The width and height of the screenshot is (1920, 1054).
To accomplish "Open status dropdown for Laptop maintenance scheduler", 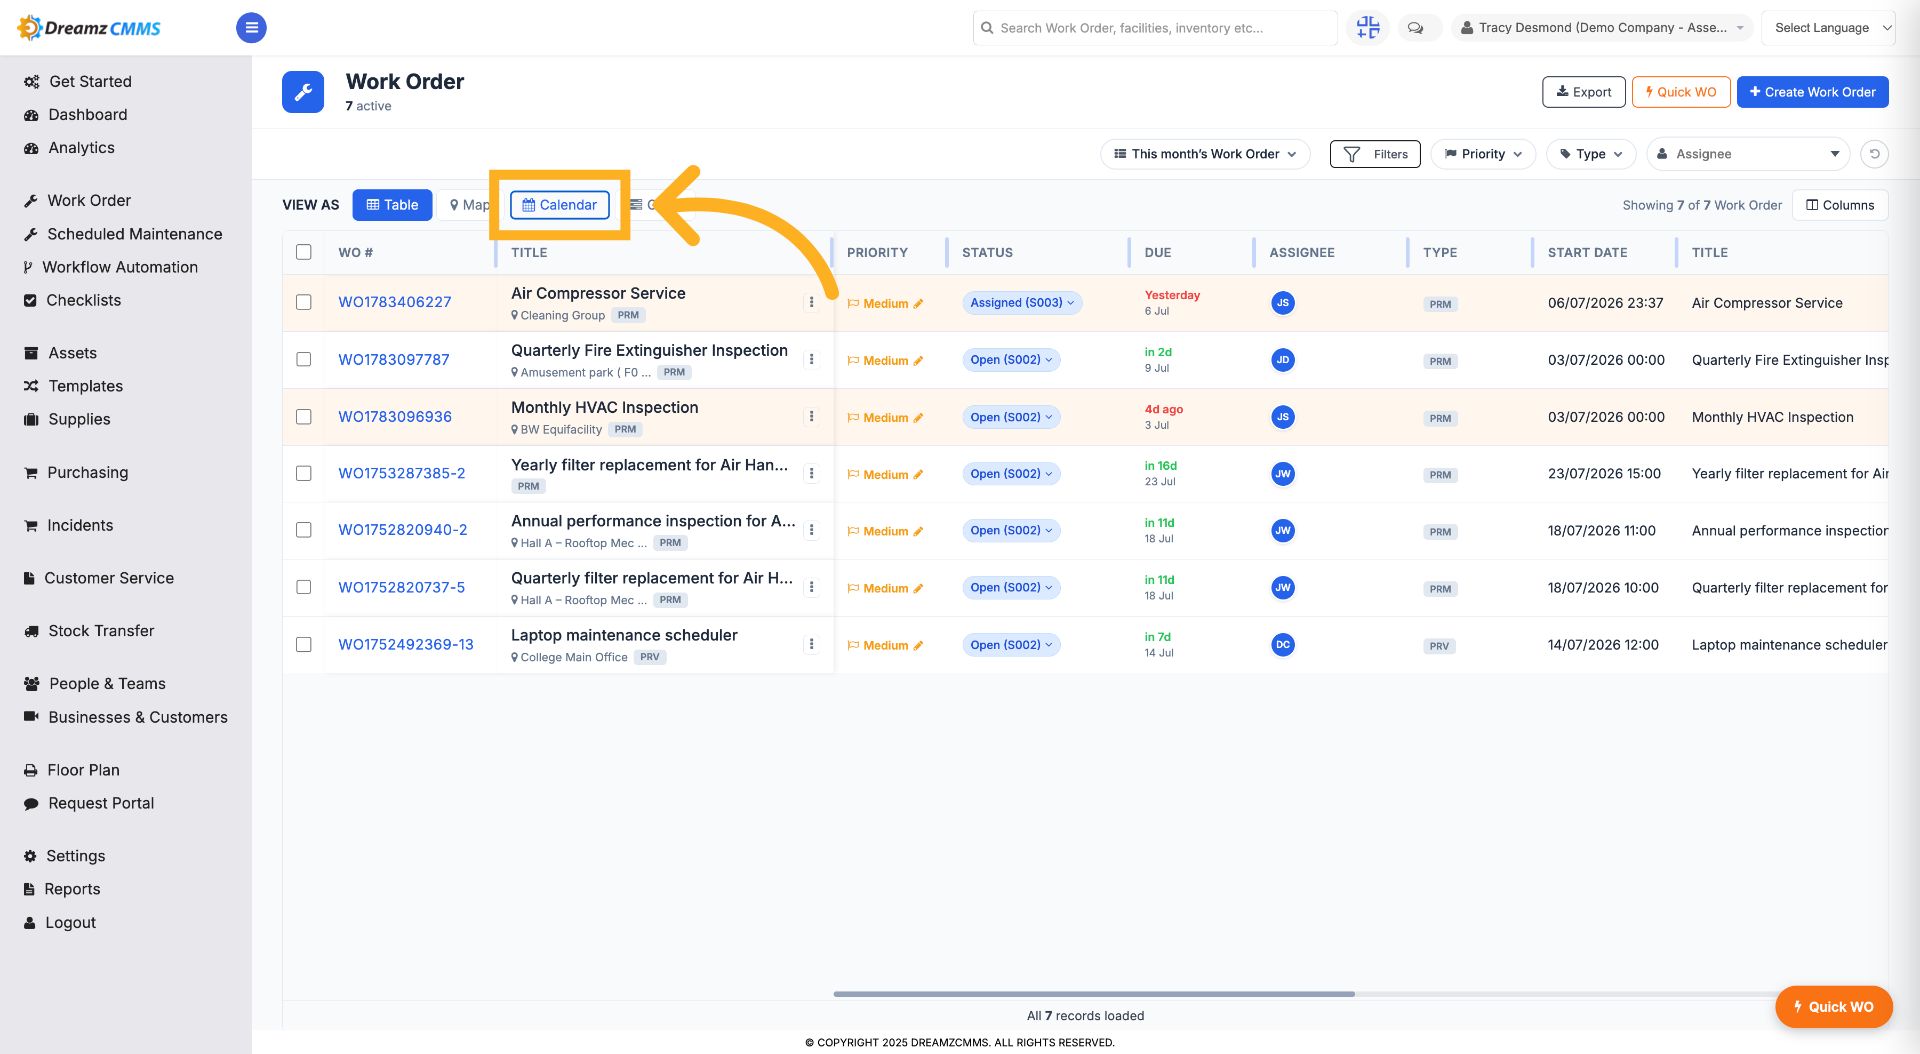I will [1011, 645].
